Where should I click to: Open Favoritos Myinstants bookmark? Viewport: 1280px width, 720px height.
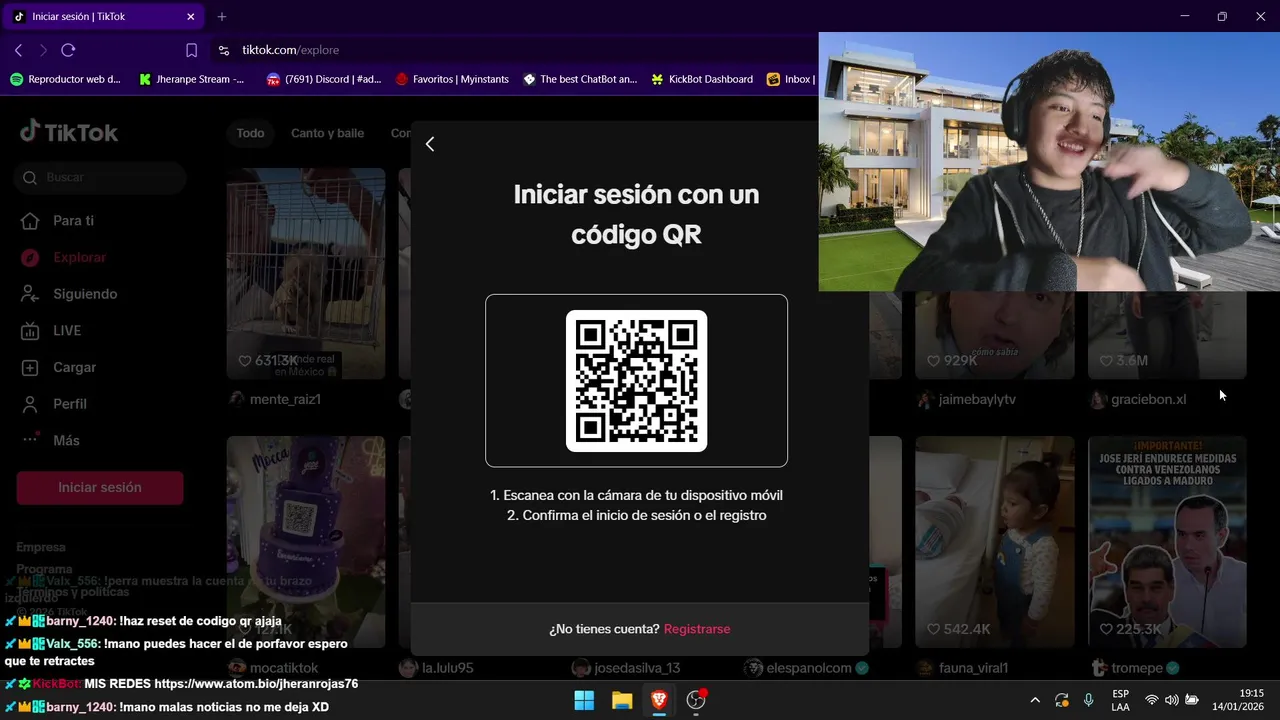coord(452,79)
